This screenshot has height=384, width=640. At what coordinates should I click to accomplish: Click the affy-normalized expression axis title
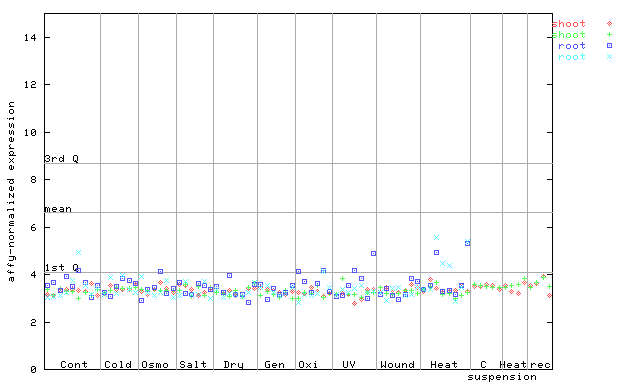[x=11, y=191]
